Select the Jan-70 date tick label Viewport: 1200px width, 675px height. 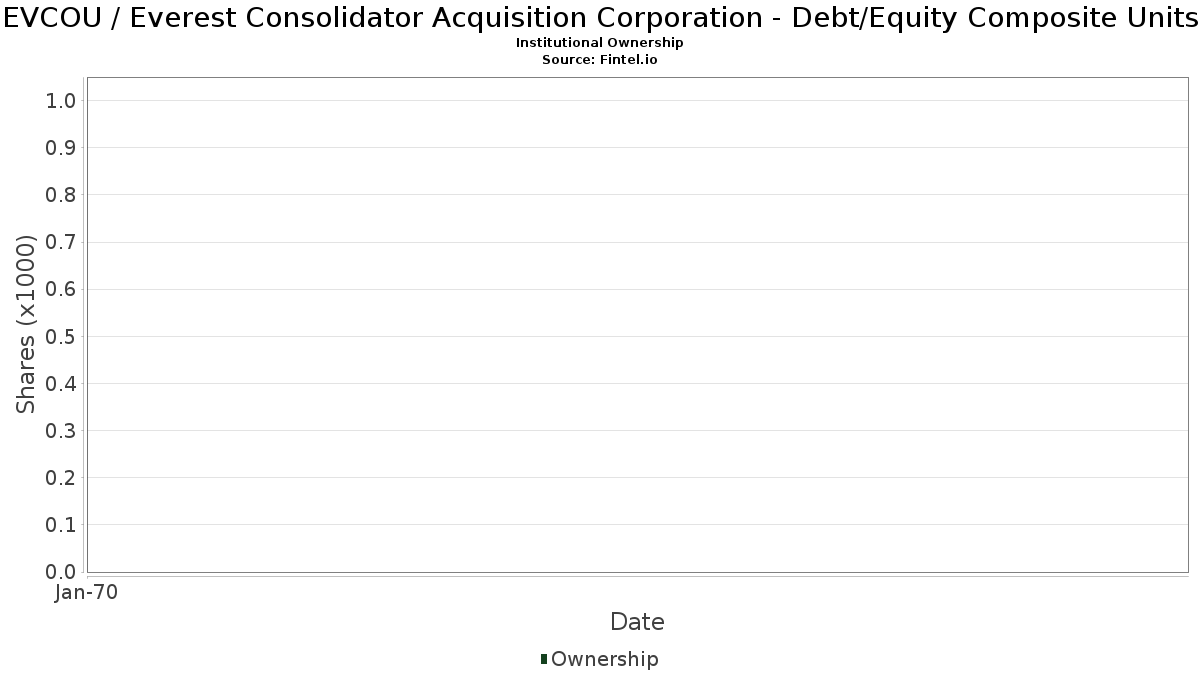87,593
